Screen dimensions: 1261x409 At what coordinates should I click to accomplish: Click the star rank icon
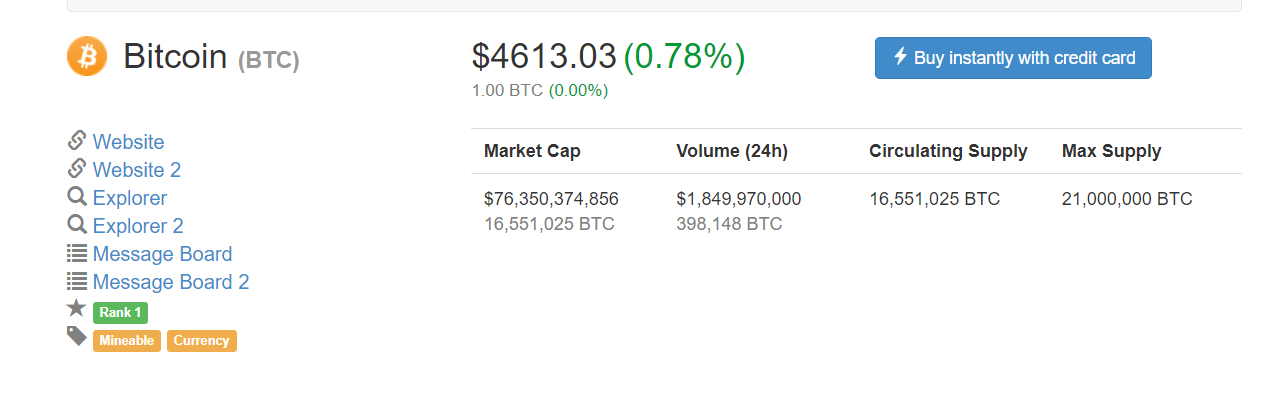click(x=77, y=309)
